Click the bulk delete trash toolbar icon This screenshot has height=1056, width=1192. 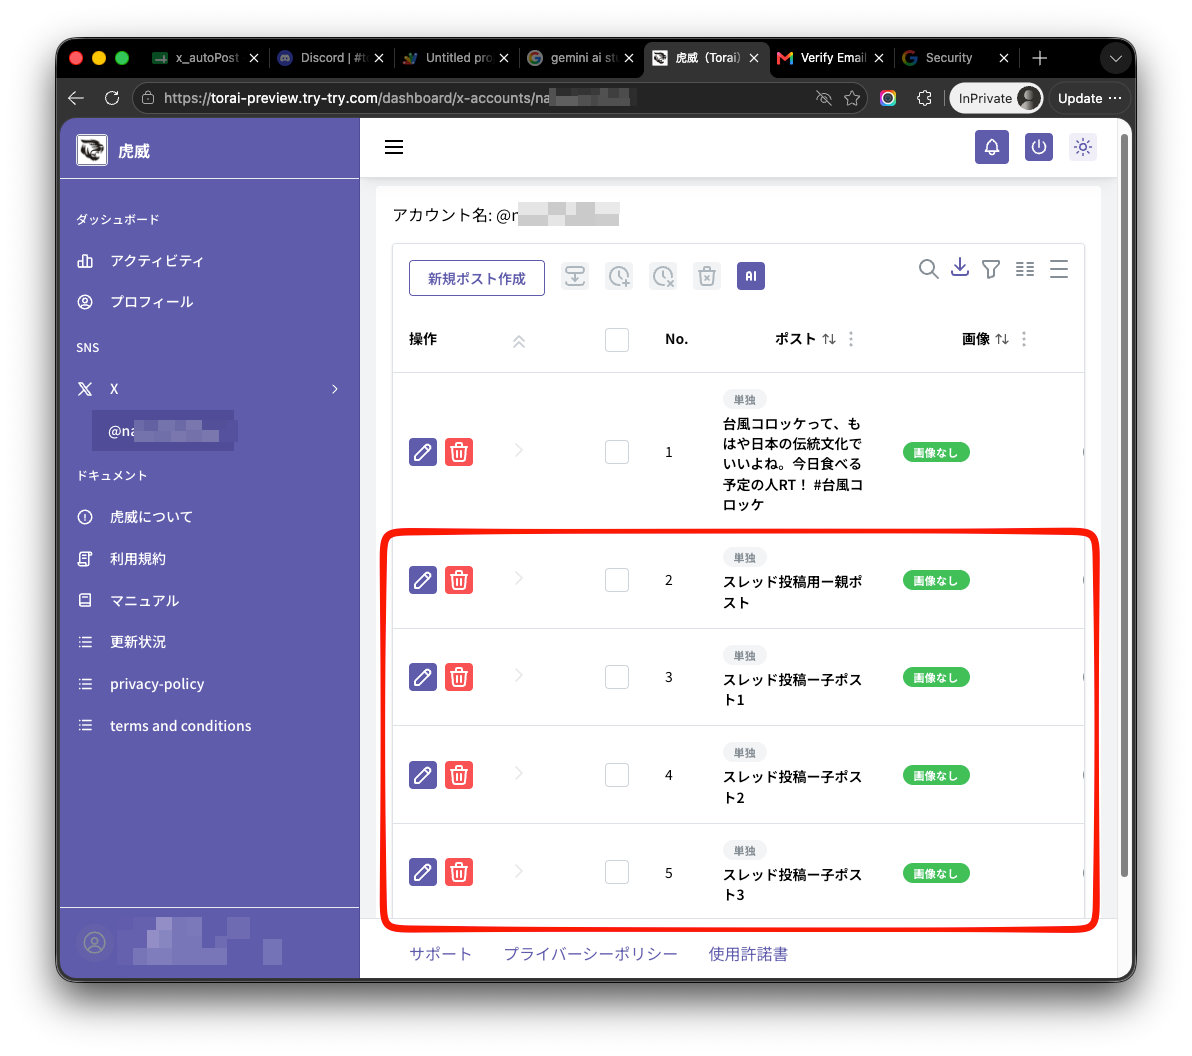707,276
